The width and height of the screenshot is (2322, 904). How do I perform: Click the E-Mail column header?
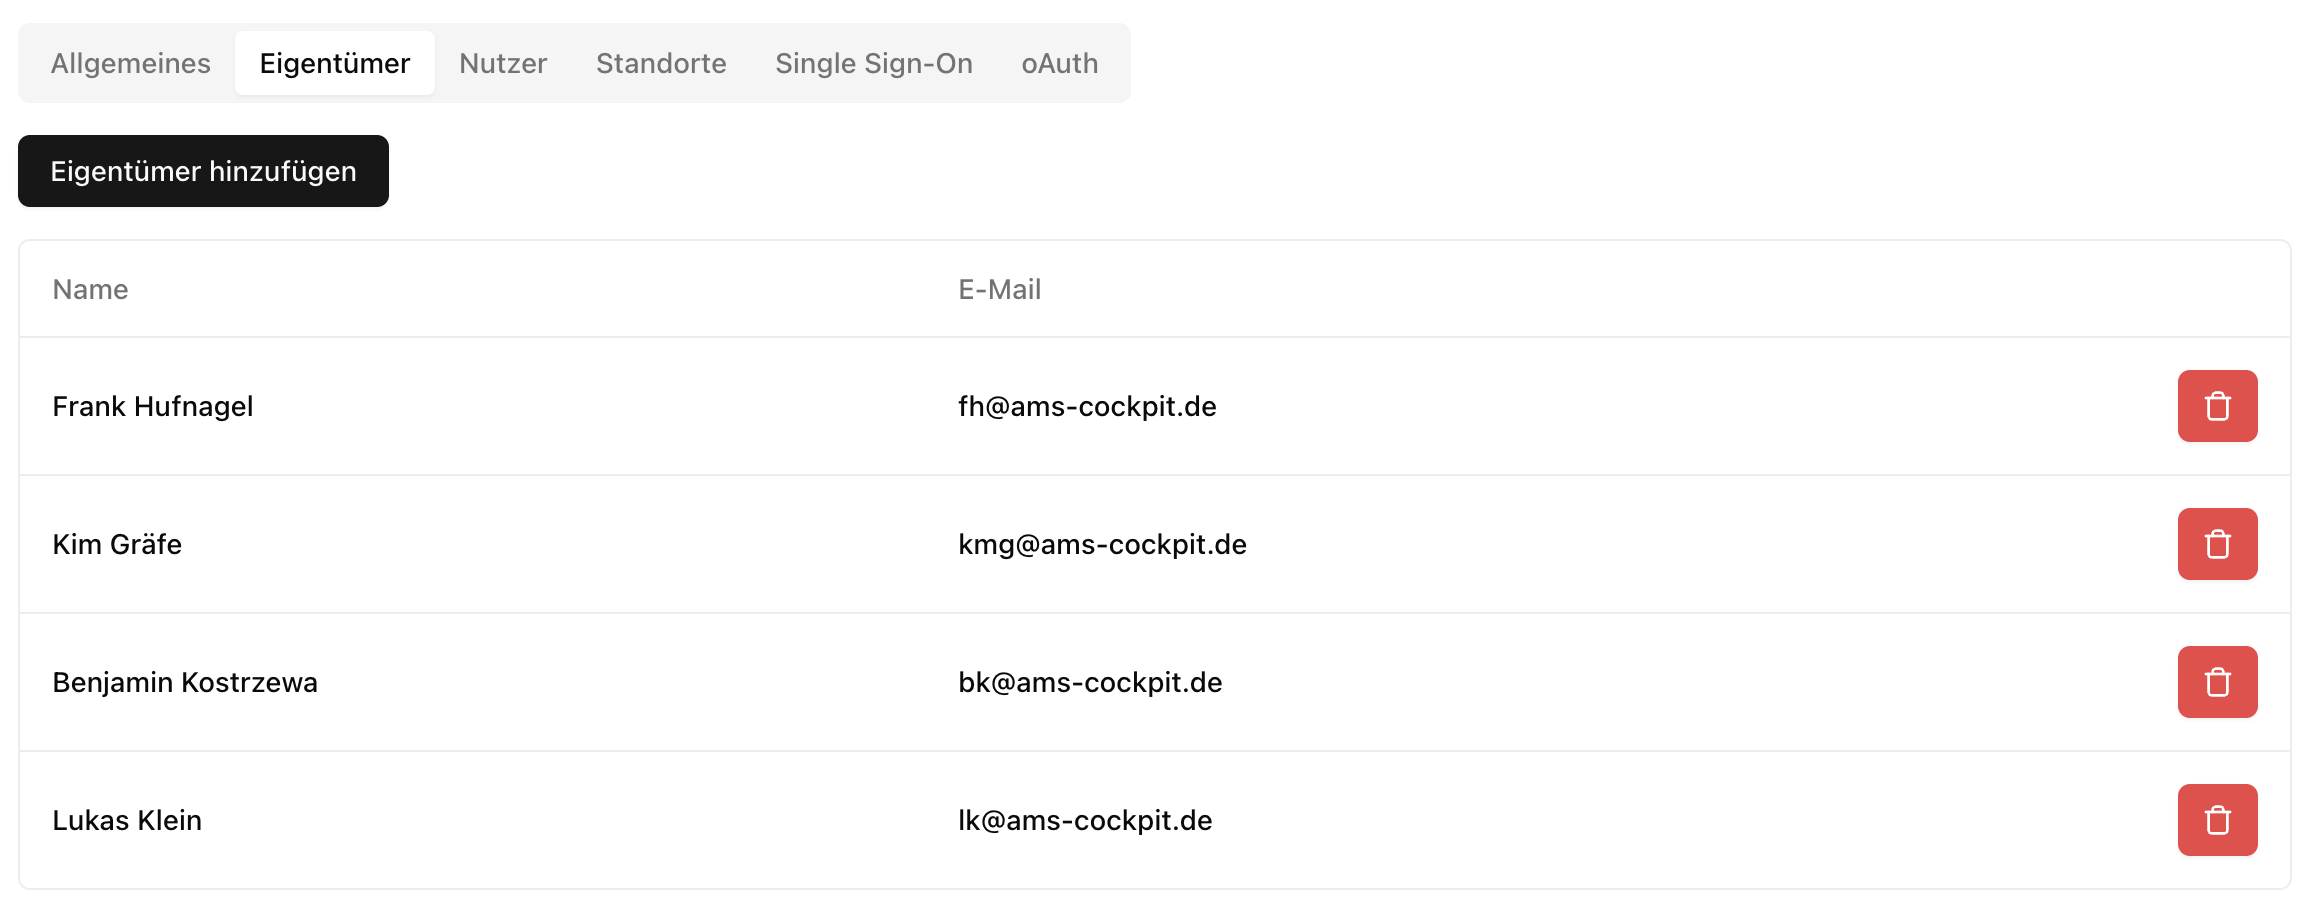pyautogui.click(x=999, y=289)
